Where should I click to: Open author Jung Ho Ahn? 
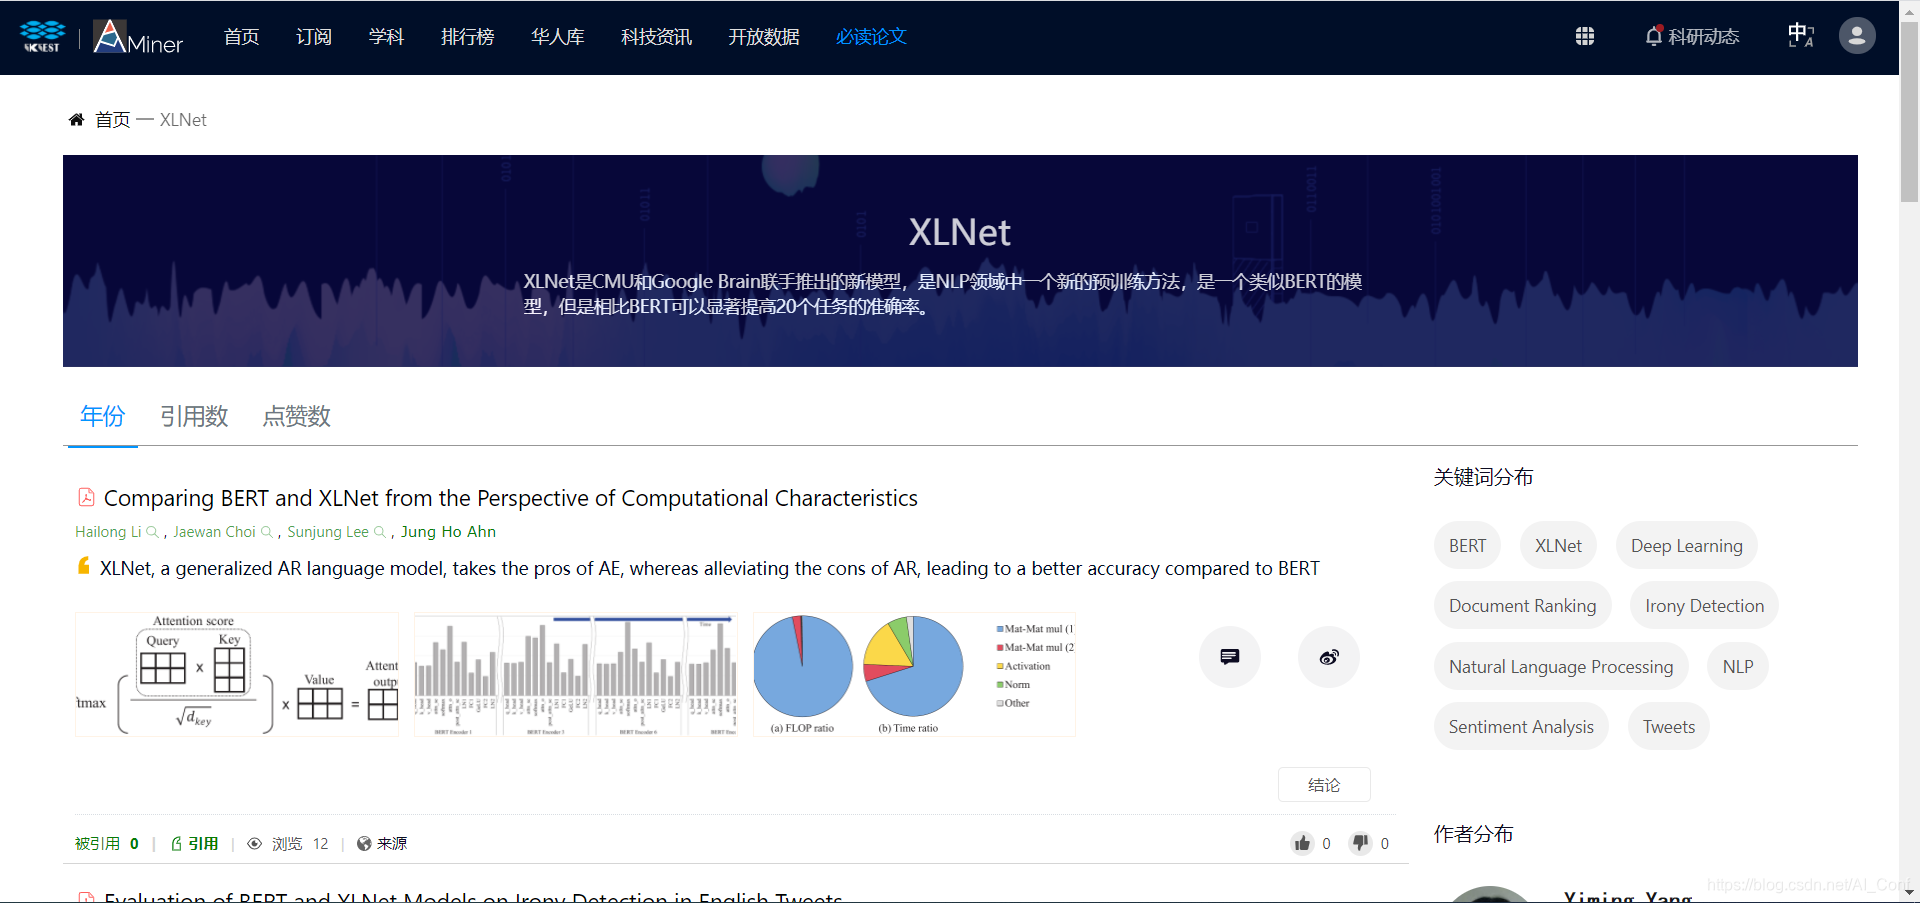point(448,532)
